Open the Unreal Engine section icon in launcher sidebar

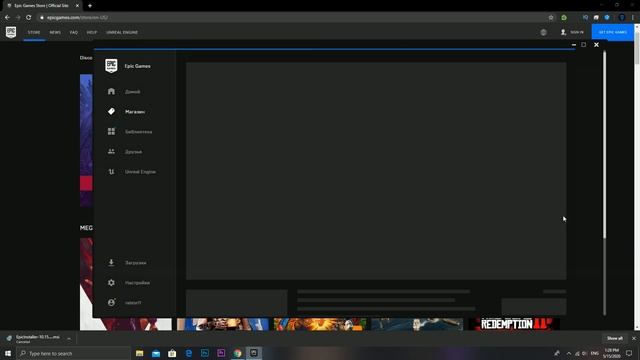[x=111, y=171]
